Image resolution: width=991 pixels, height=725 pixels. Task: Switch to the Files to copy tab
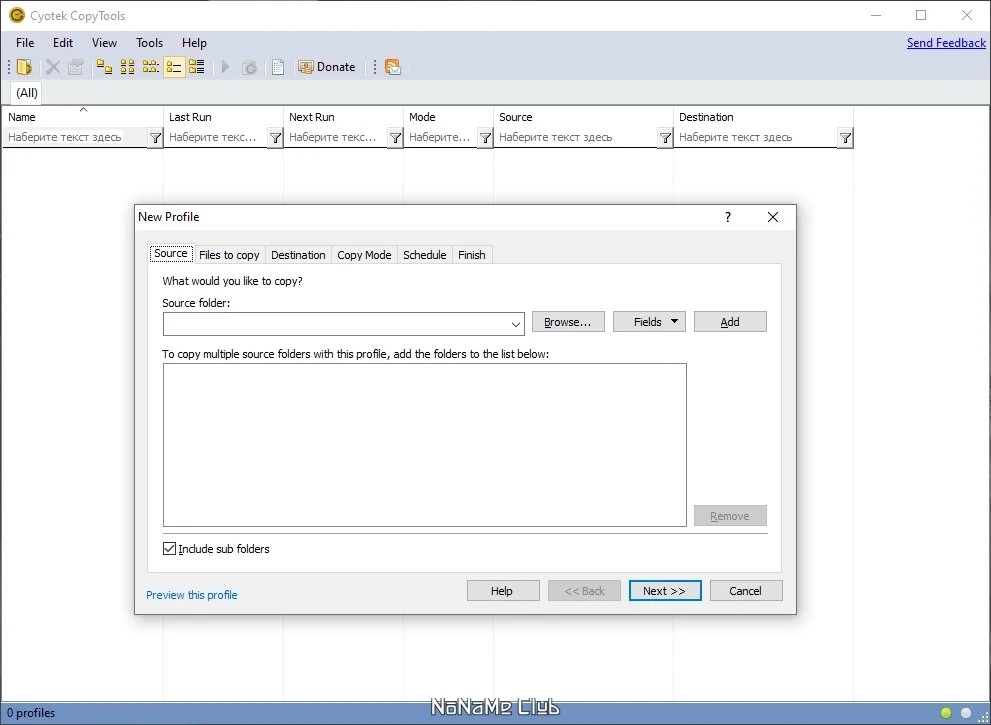(x=229, y=255)
